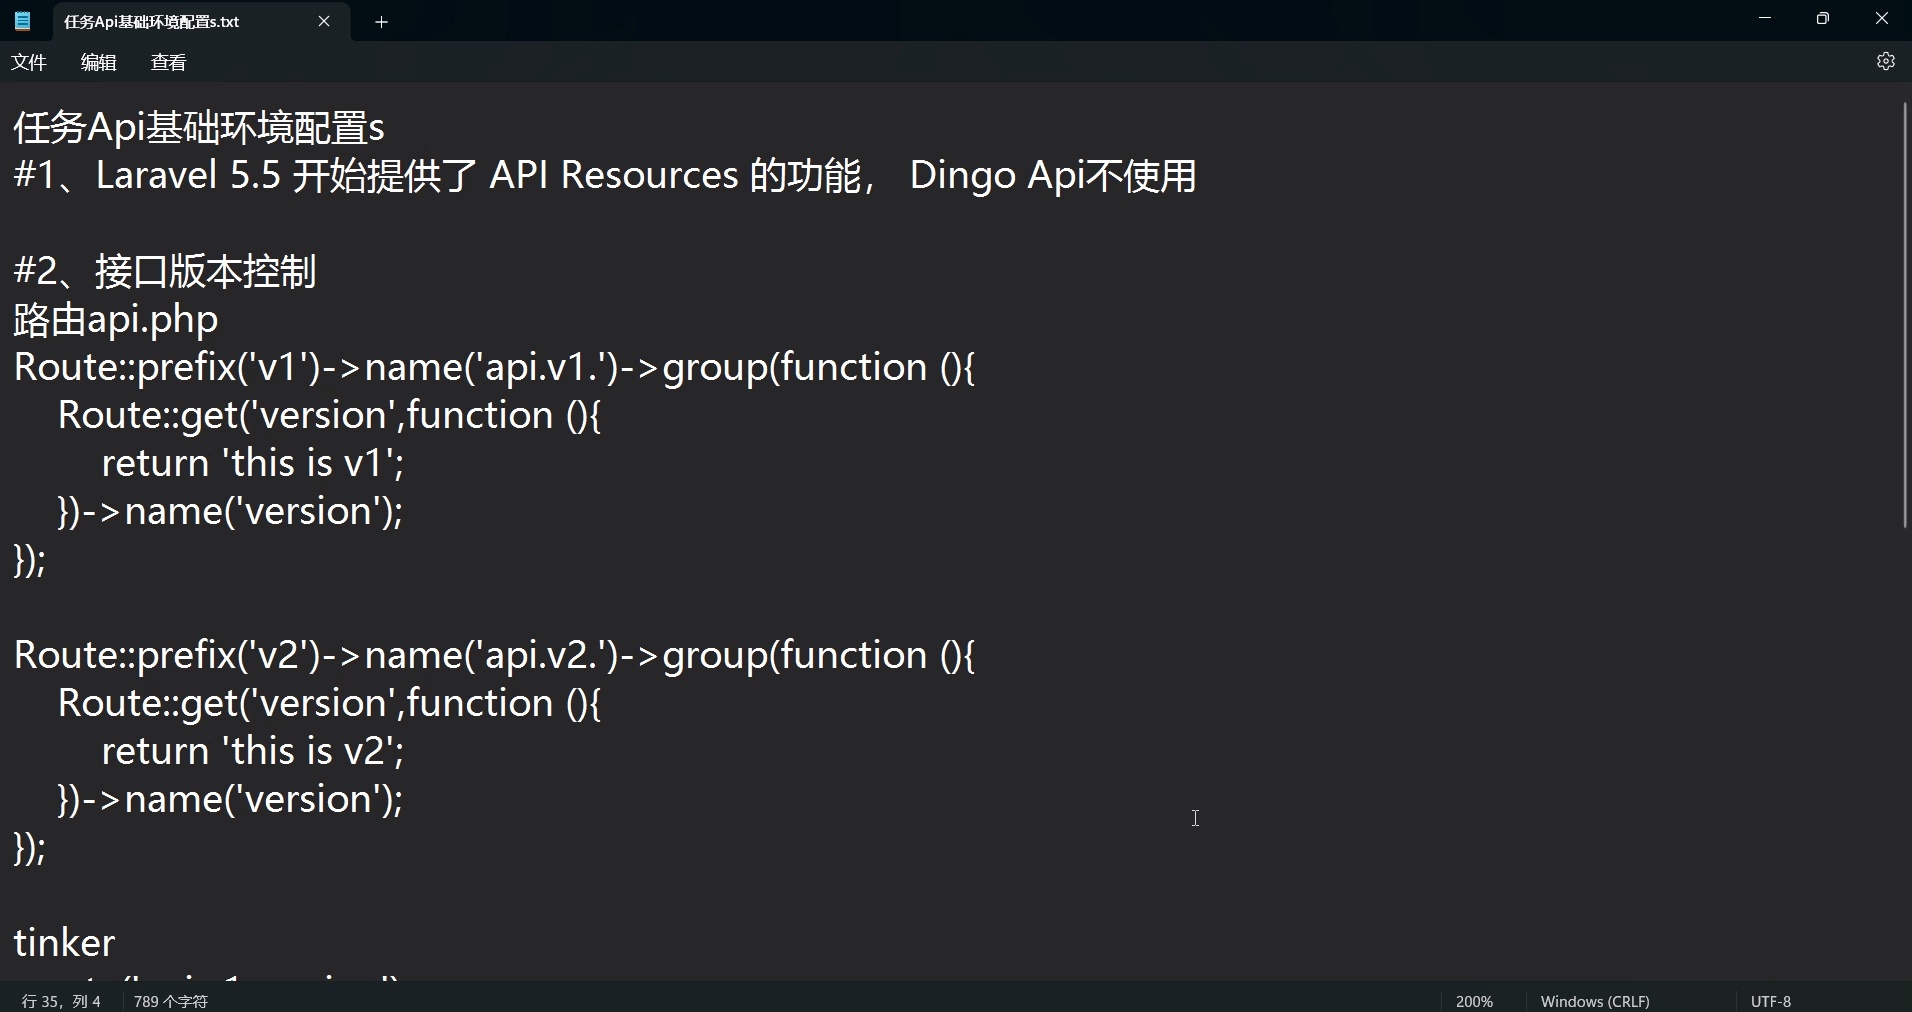Click the character count 789个字符 indicator
1912x1012 pixels.
point(170,1000)
